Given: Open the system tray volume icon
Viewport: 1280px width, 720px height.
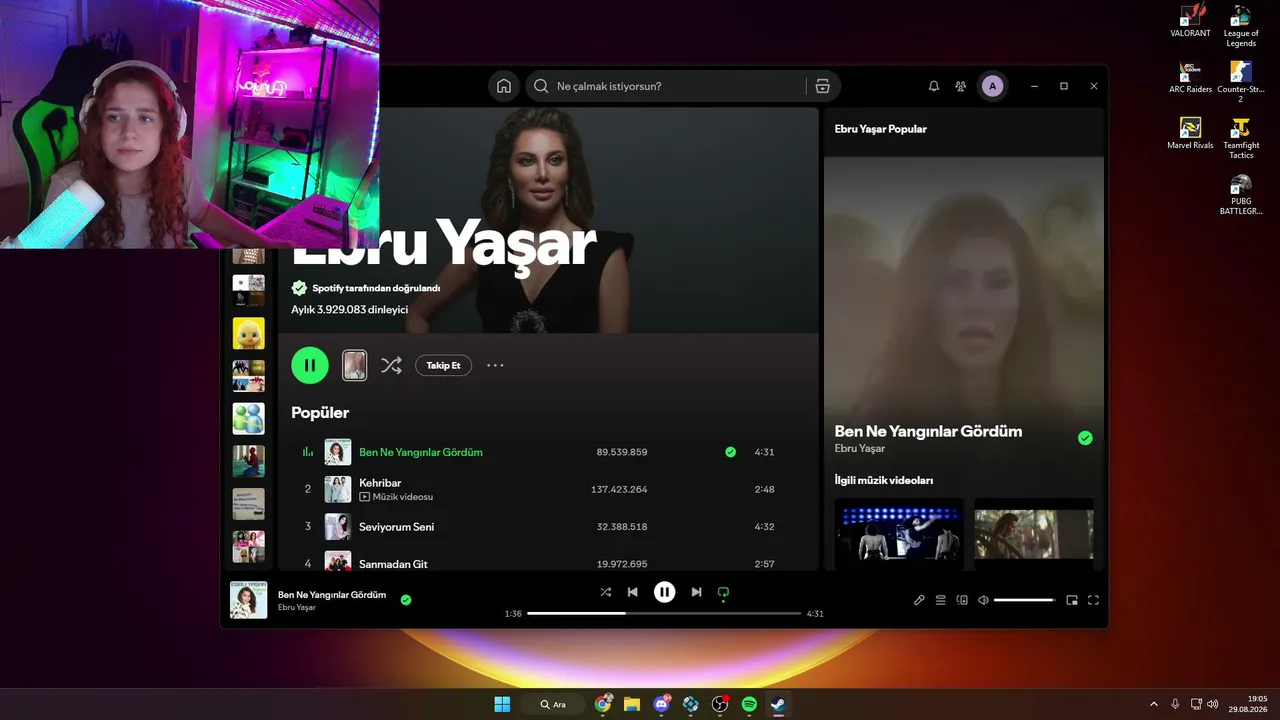Looking at the screenshot, I should tap(1213, 704).
